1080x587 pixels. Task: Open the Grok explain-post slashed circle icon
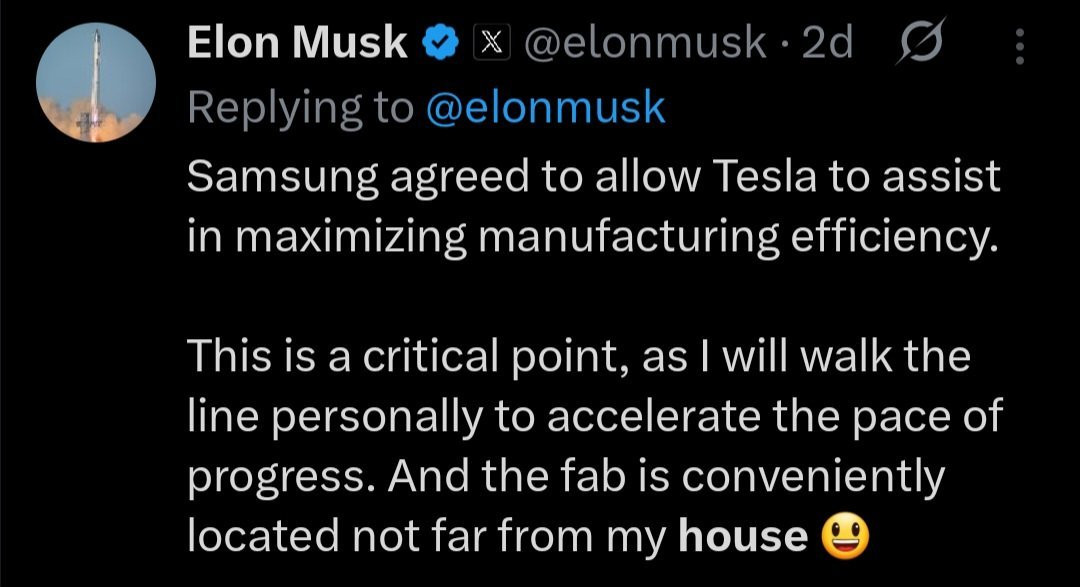click(920, 42)
